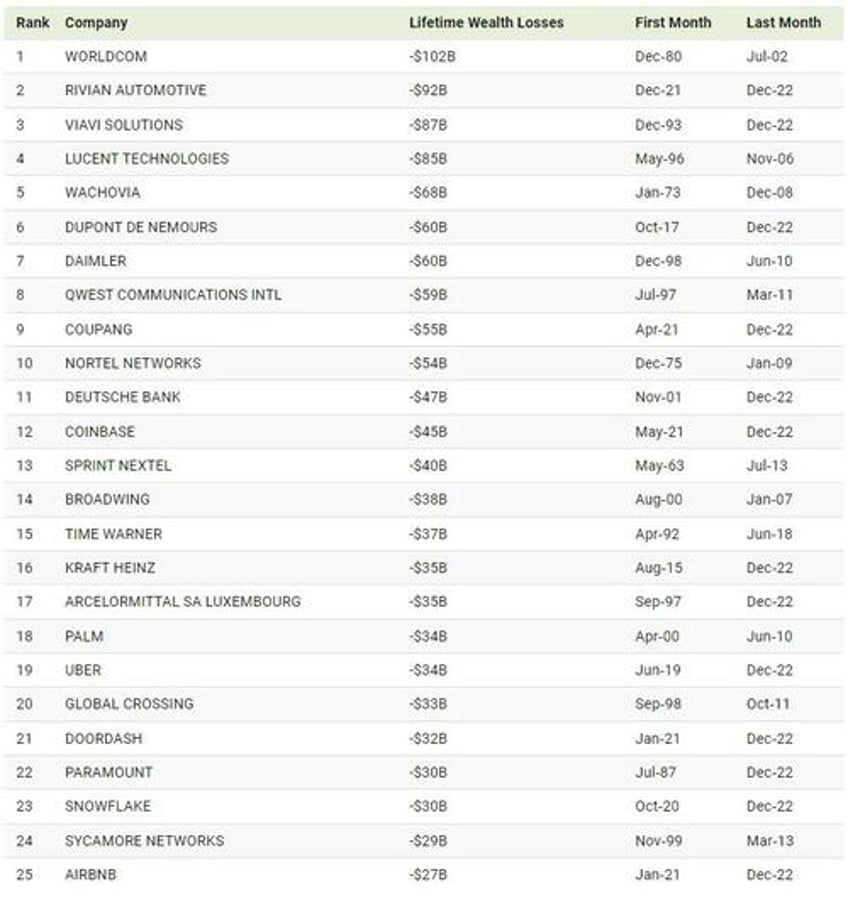Click Wachovia's Dec-08 last month
Screen dimensions: 848x898
pos(770,192)
